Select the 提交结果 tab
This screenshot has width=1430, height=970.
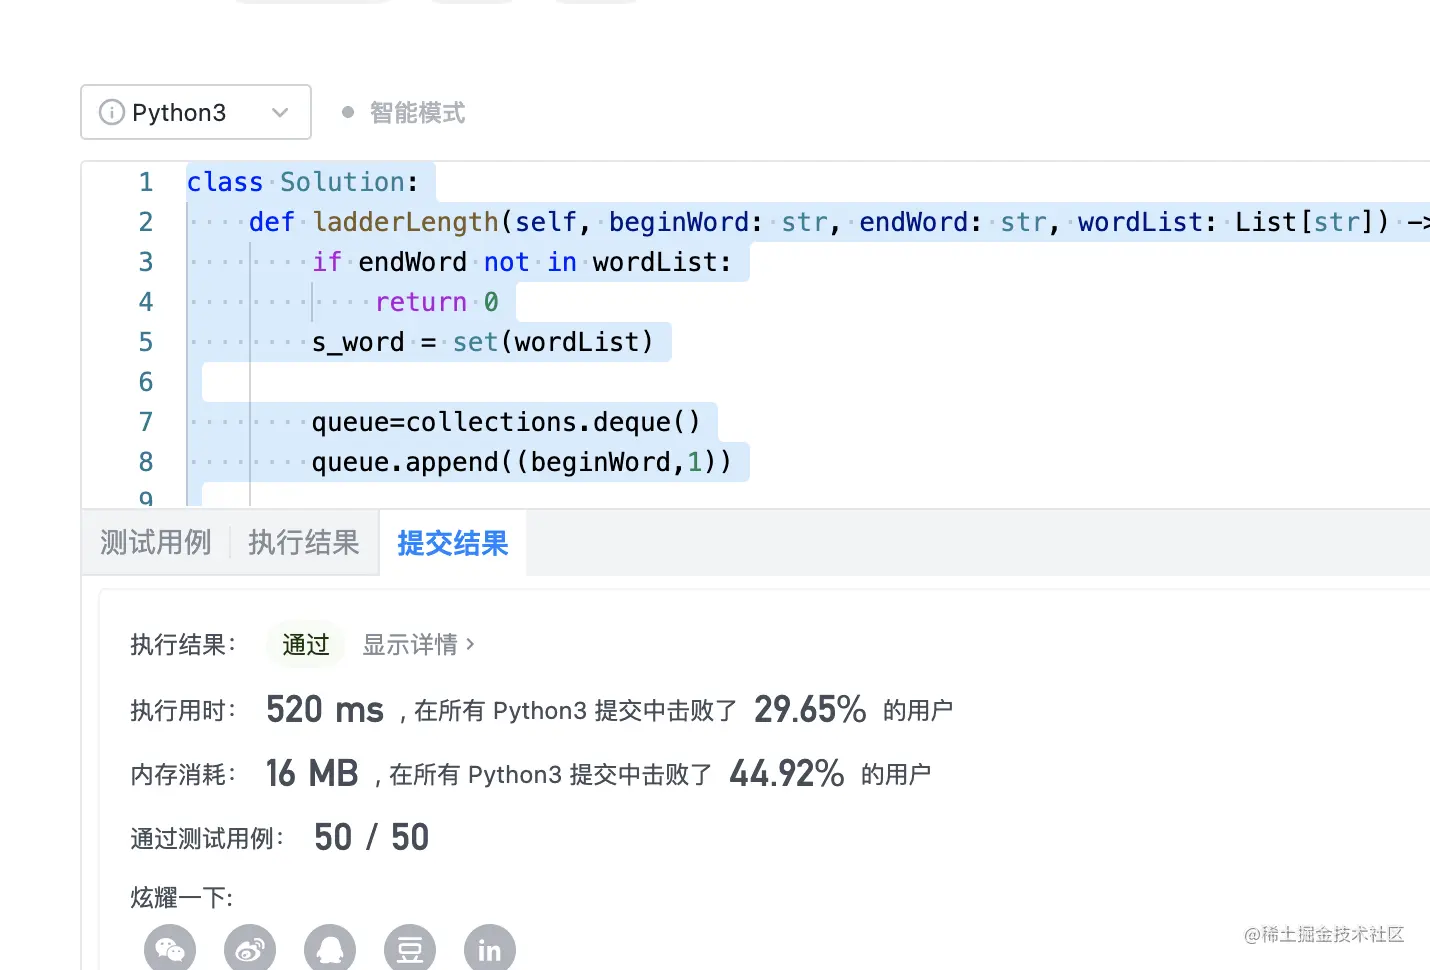(453, 543)
